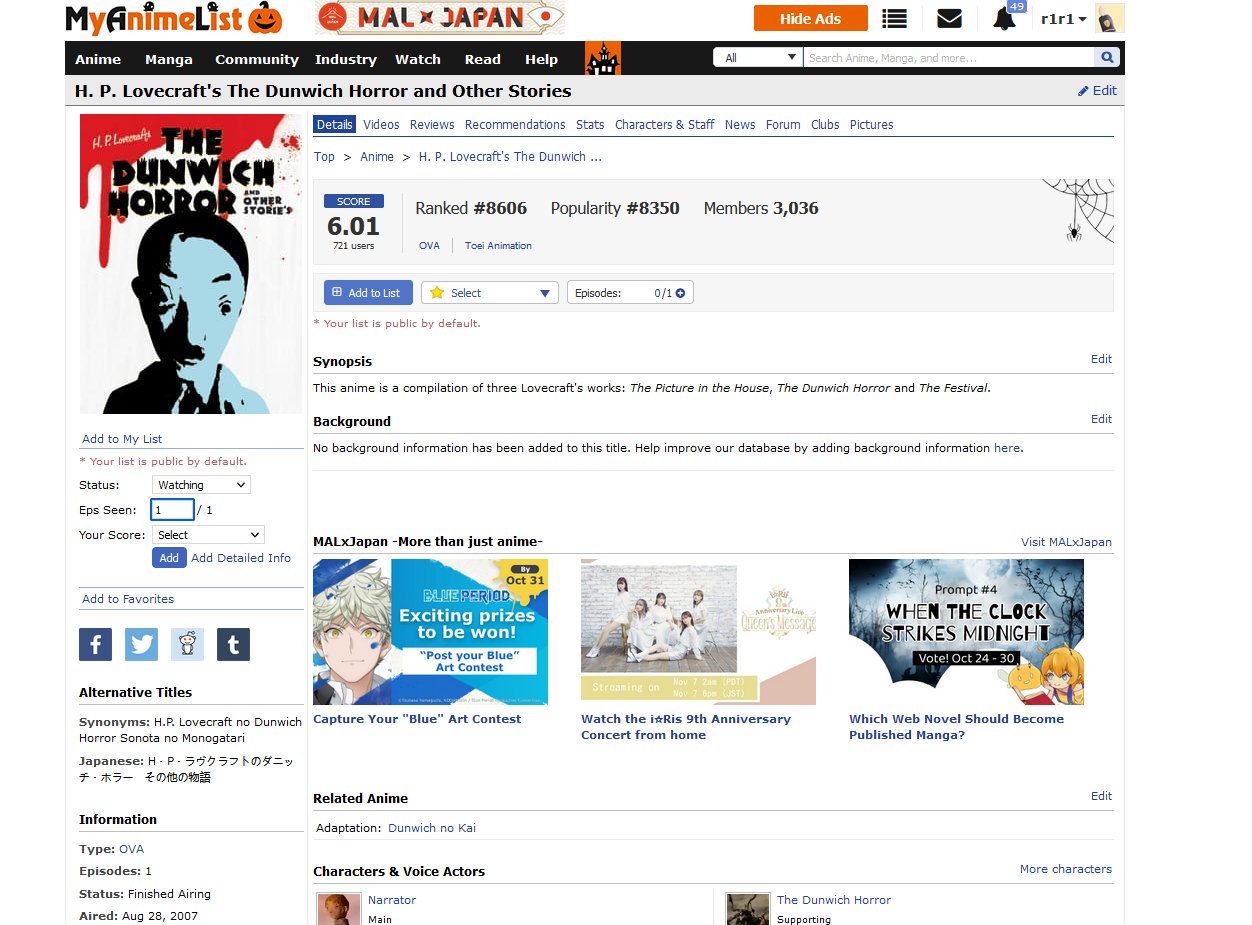
Task: Open the When the Clock Strikes Midnight thumbnail
Action: tap(966, 632)
